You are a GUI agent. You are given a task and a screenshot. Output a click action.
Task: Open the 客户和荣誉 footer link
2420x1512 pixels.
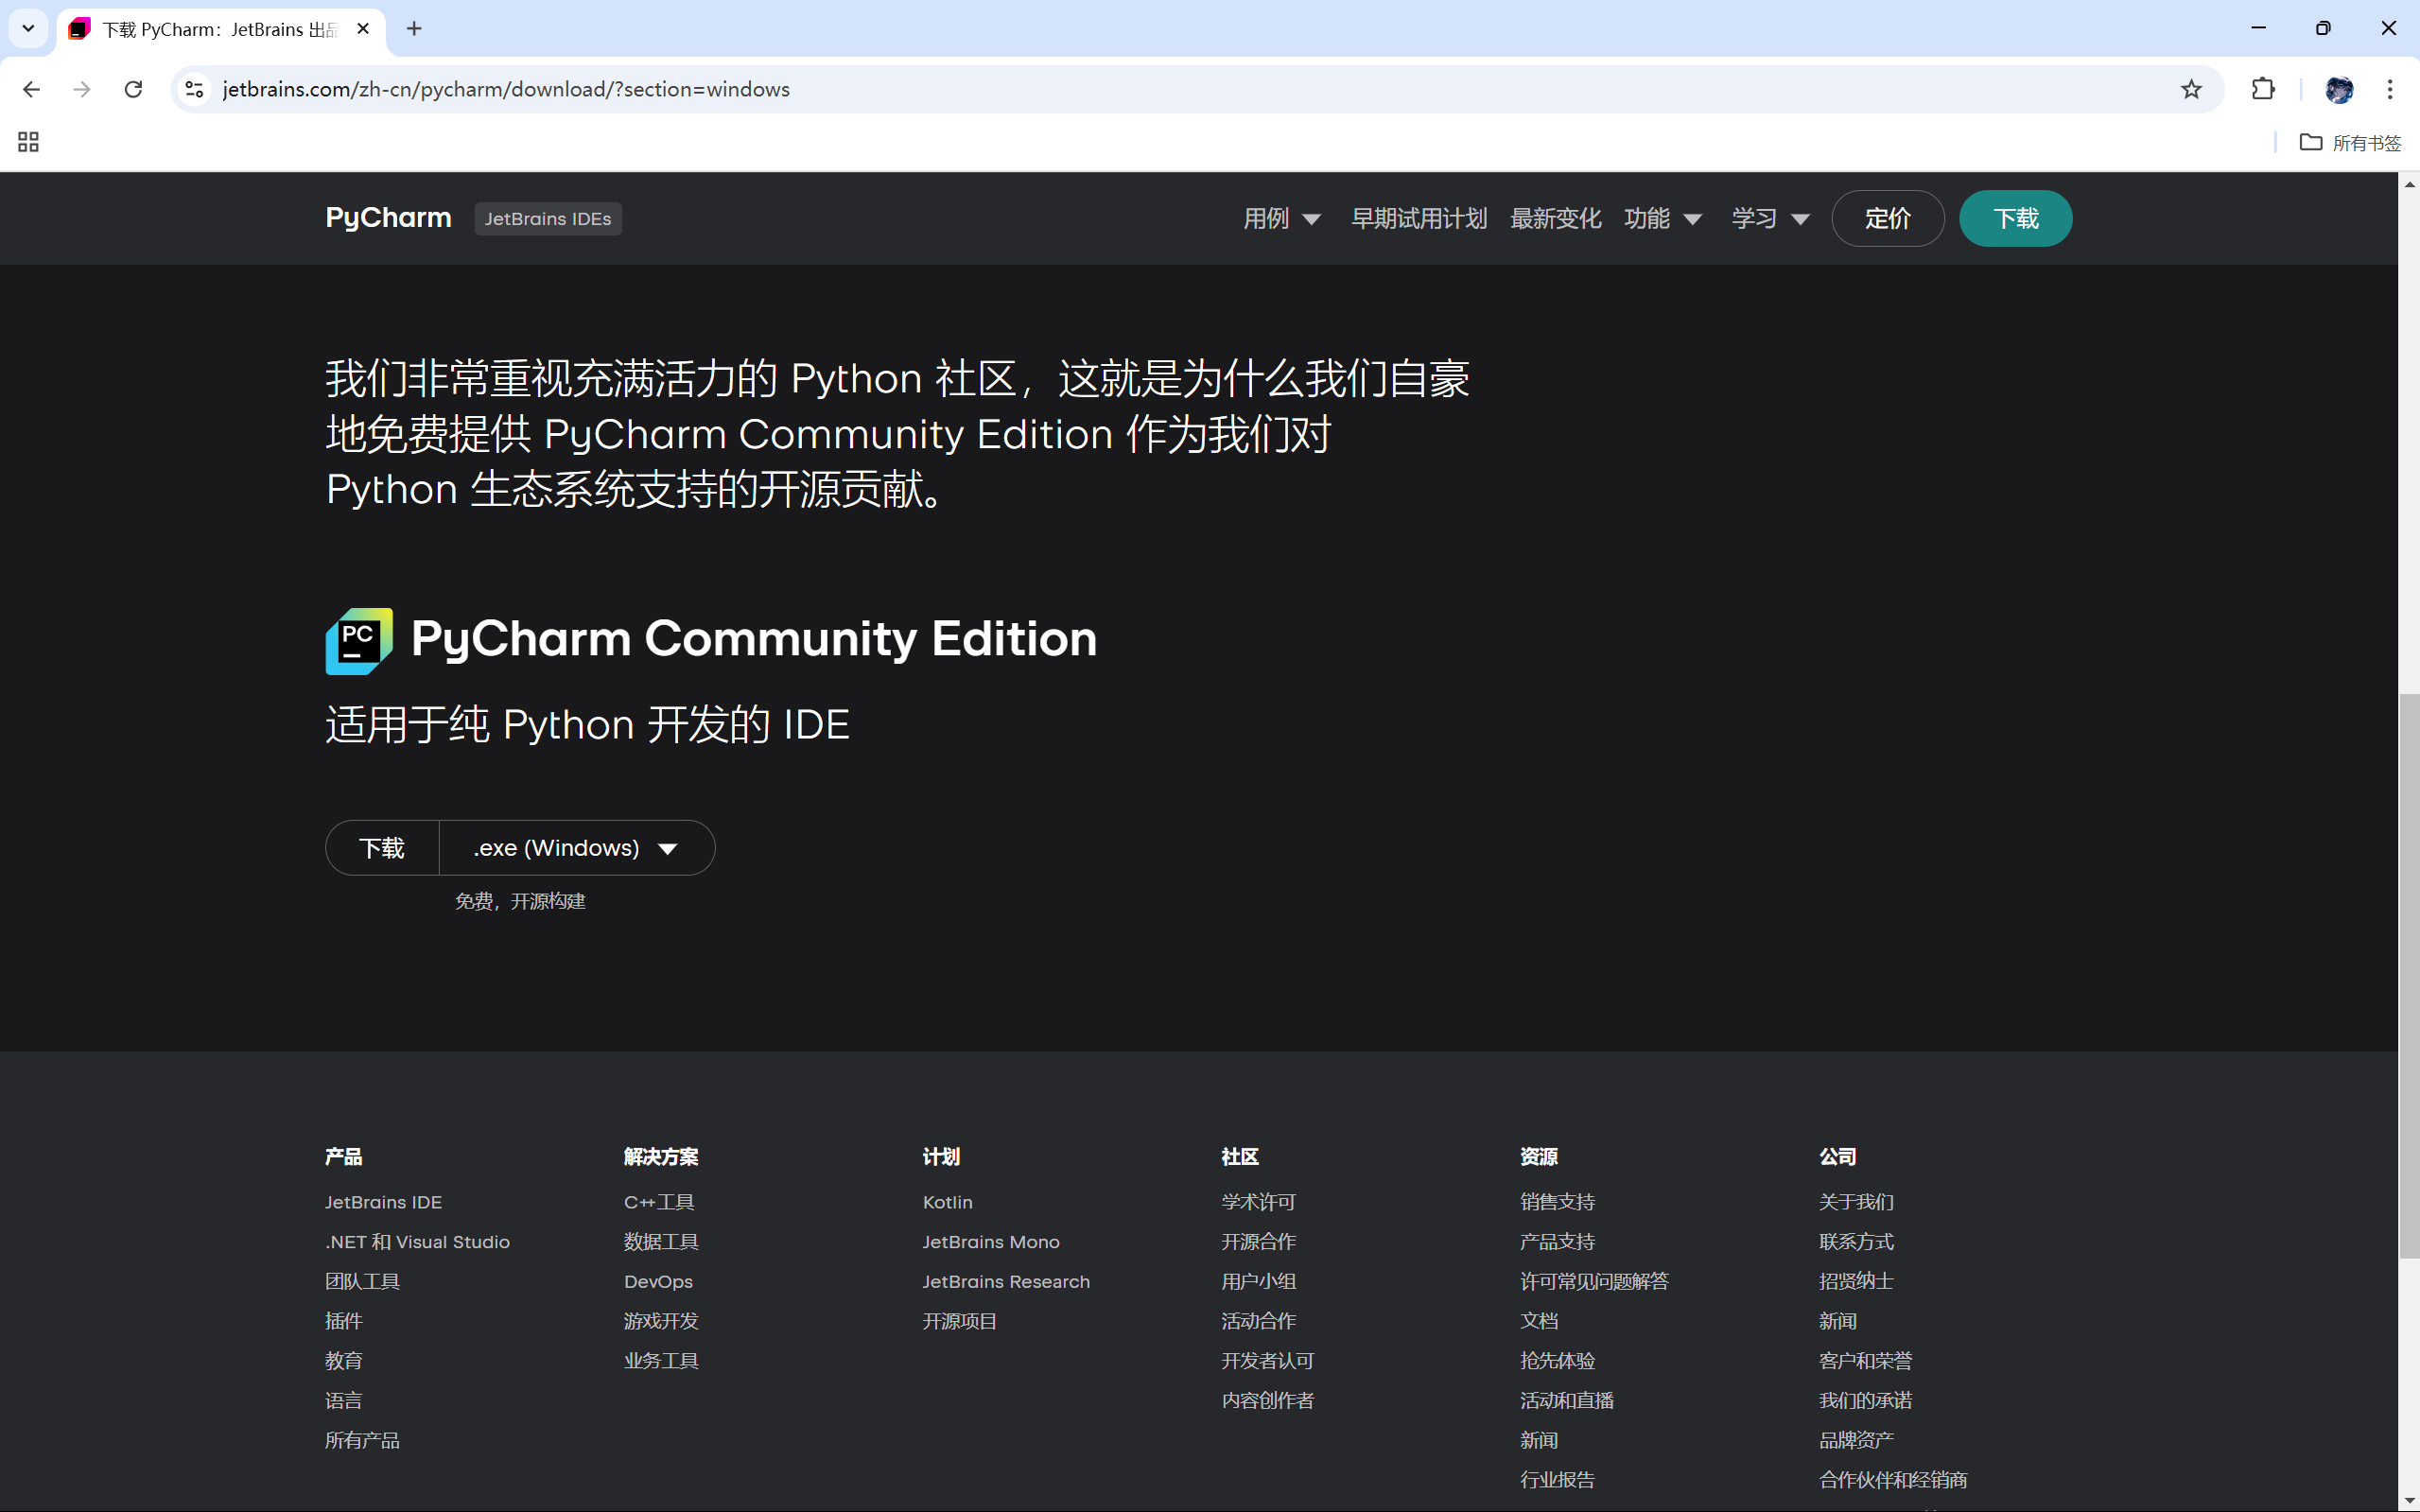tap(1865, 1361)
